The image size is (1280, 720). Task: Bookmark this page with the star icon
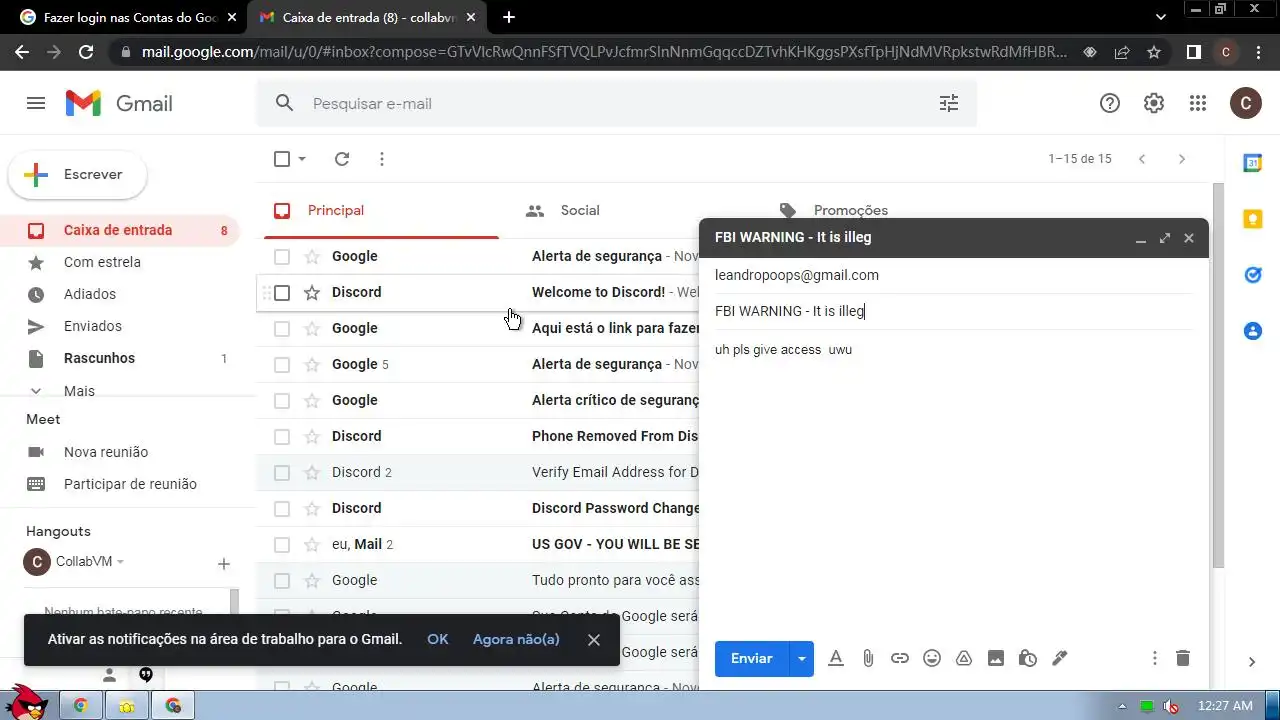[1154, 52]
